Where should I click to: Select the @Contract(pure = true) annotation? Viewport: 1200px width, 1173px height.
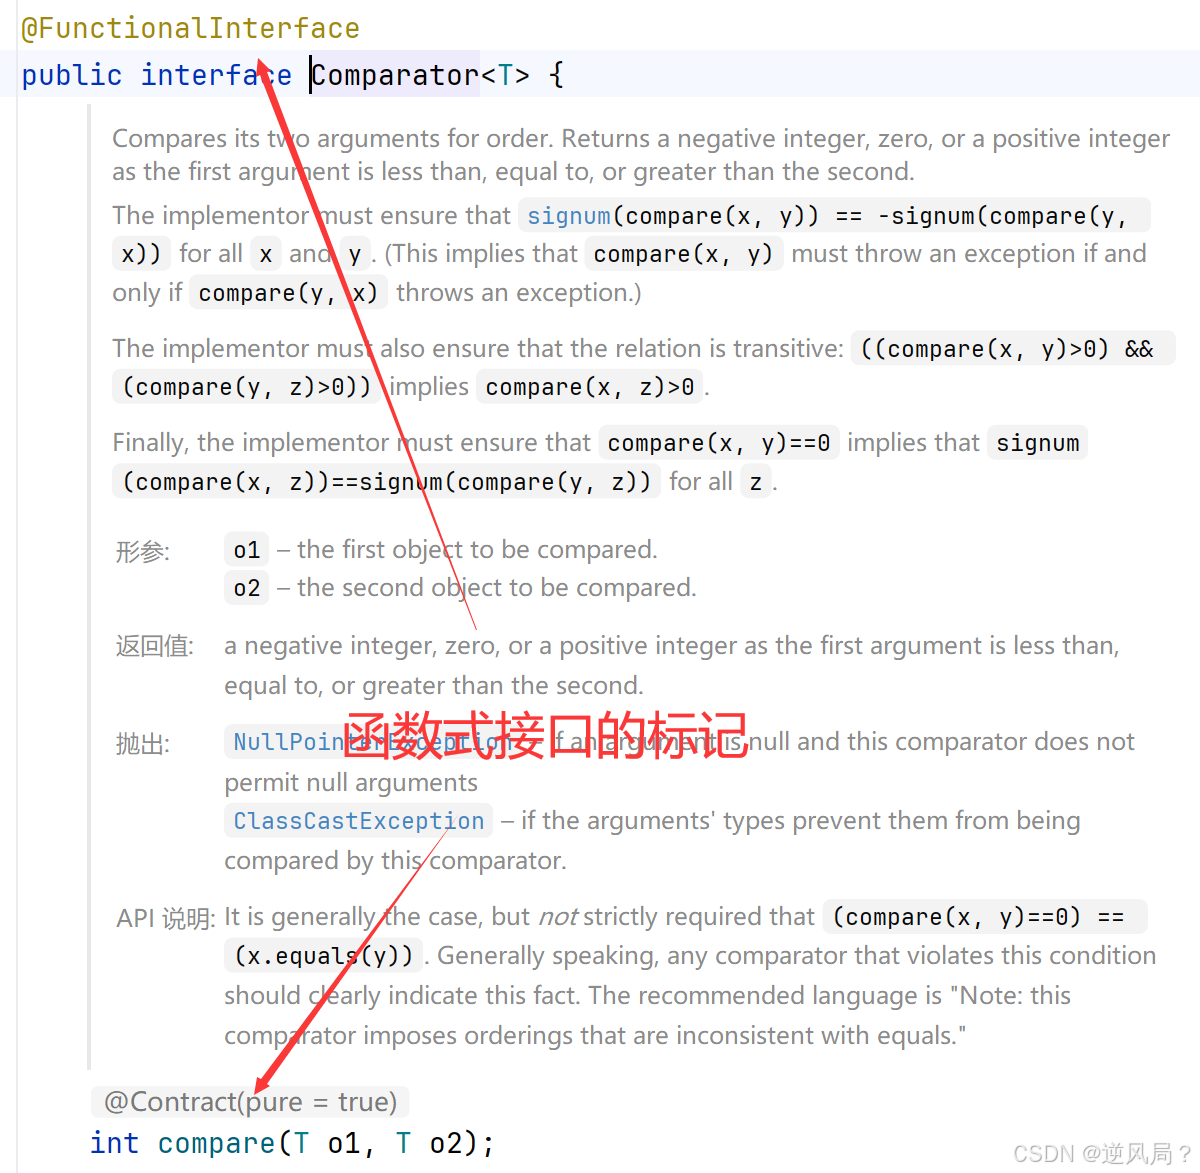pos(249,1101)
